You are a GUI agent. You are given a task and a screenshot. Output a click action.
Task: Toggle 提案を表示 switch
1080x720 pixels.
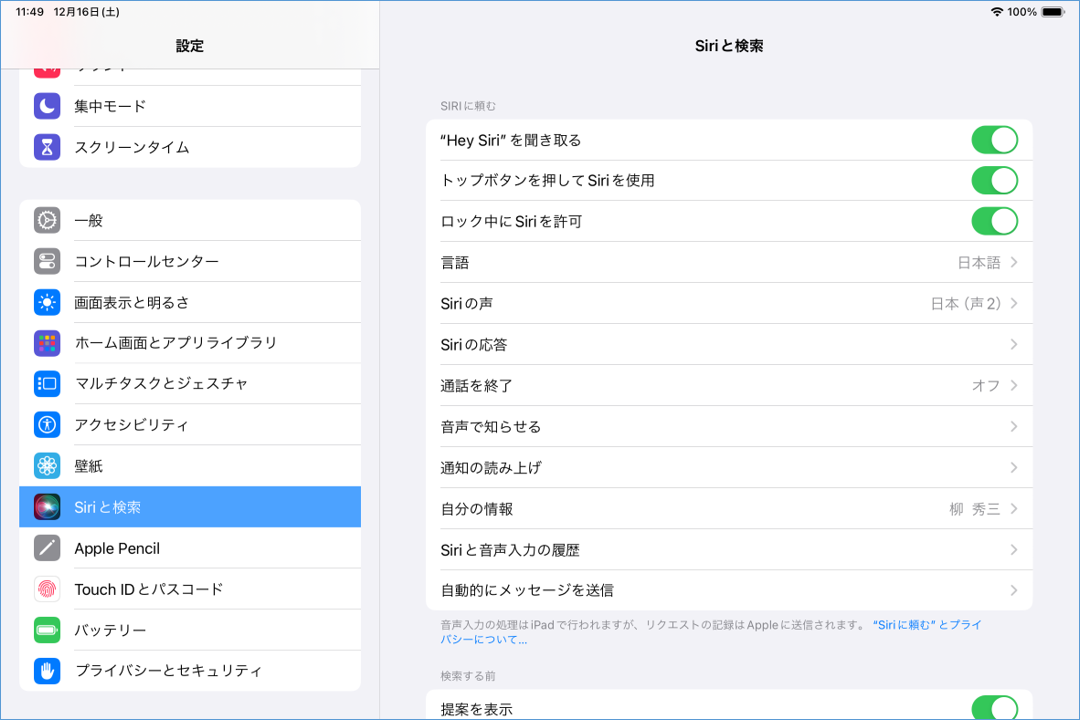coord(995,708)
